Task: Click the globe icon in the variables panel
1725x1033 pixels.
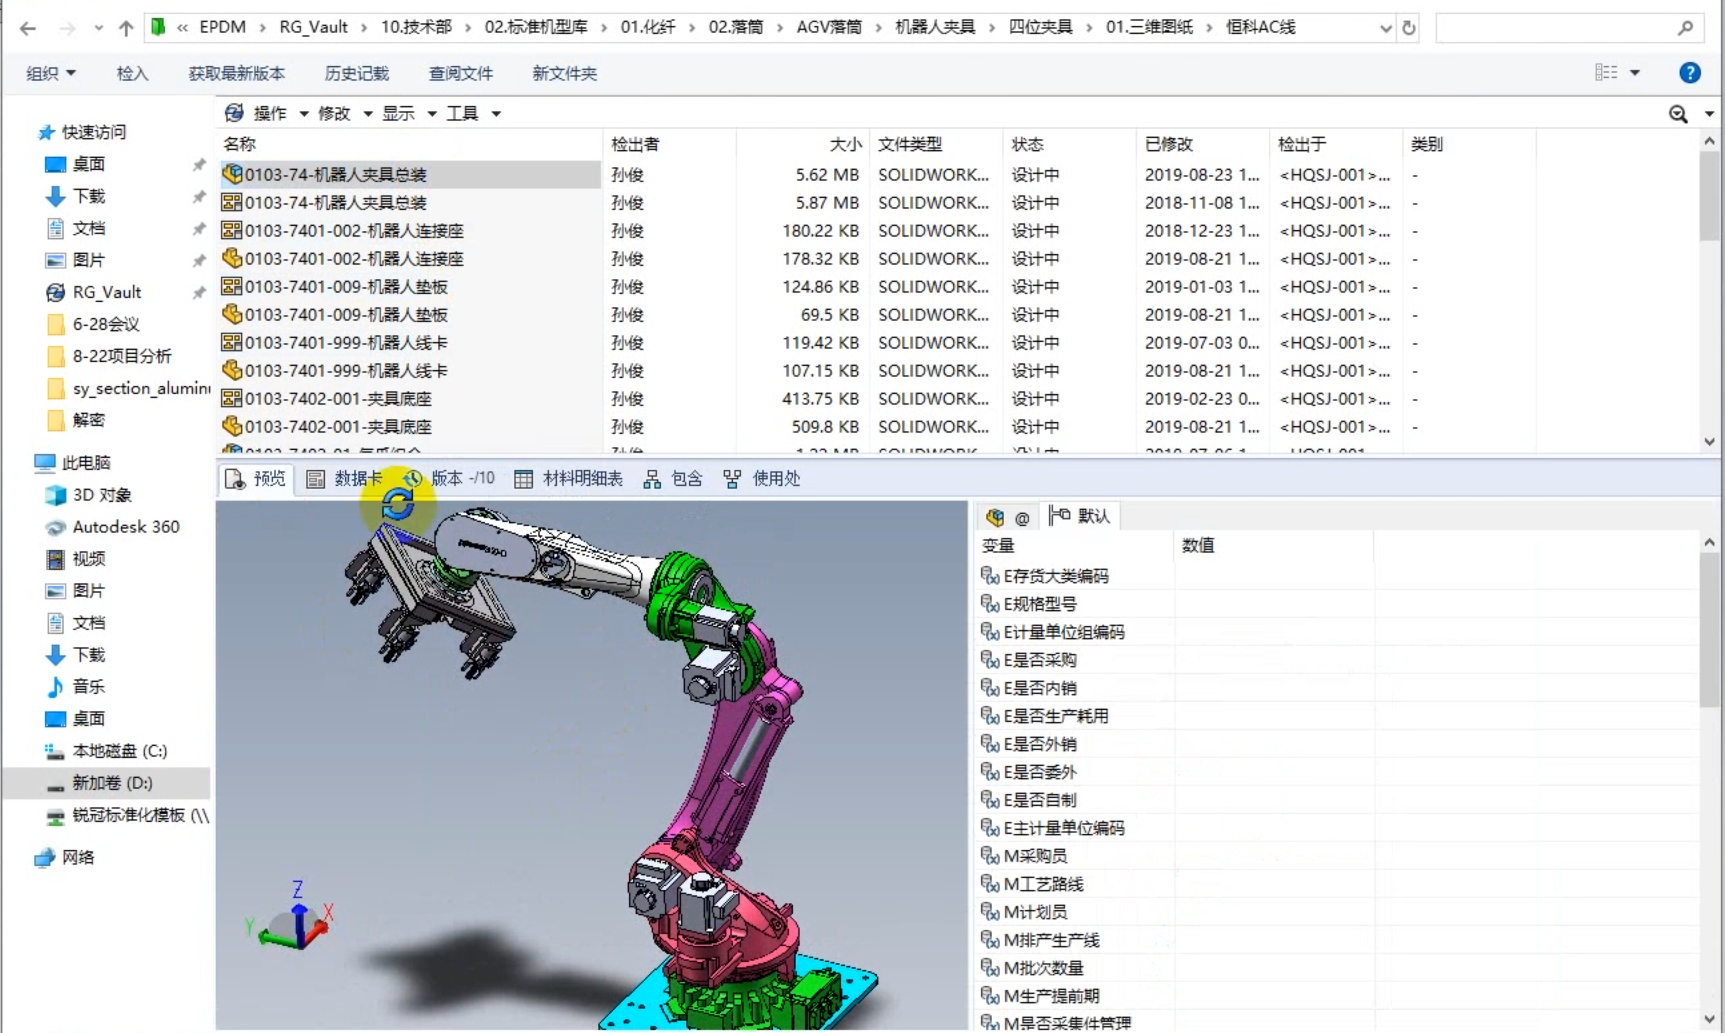Action: (x=995, y=516)
